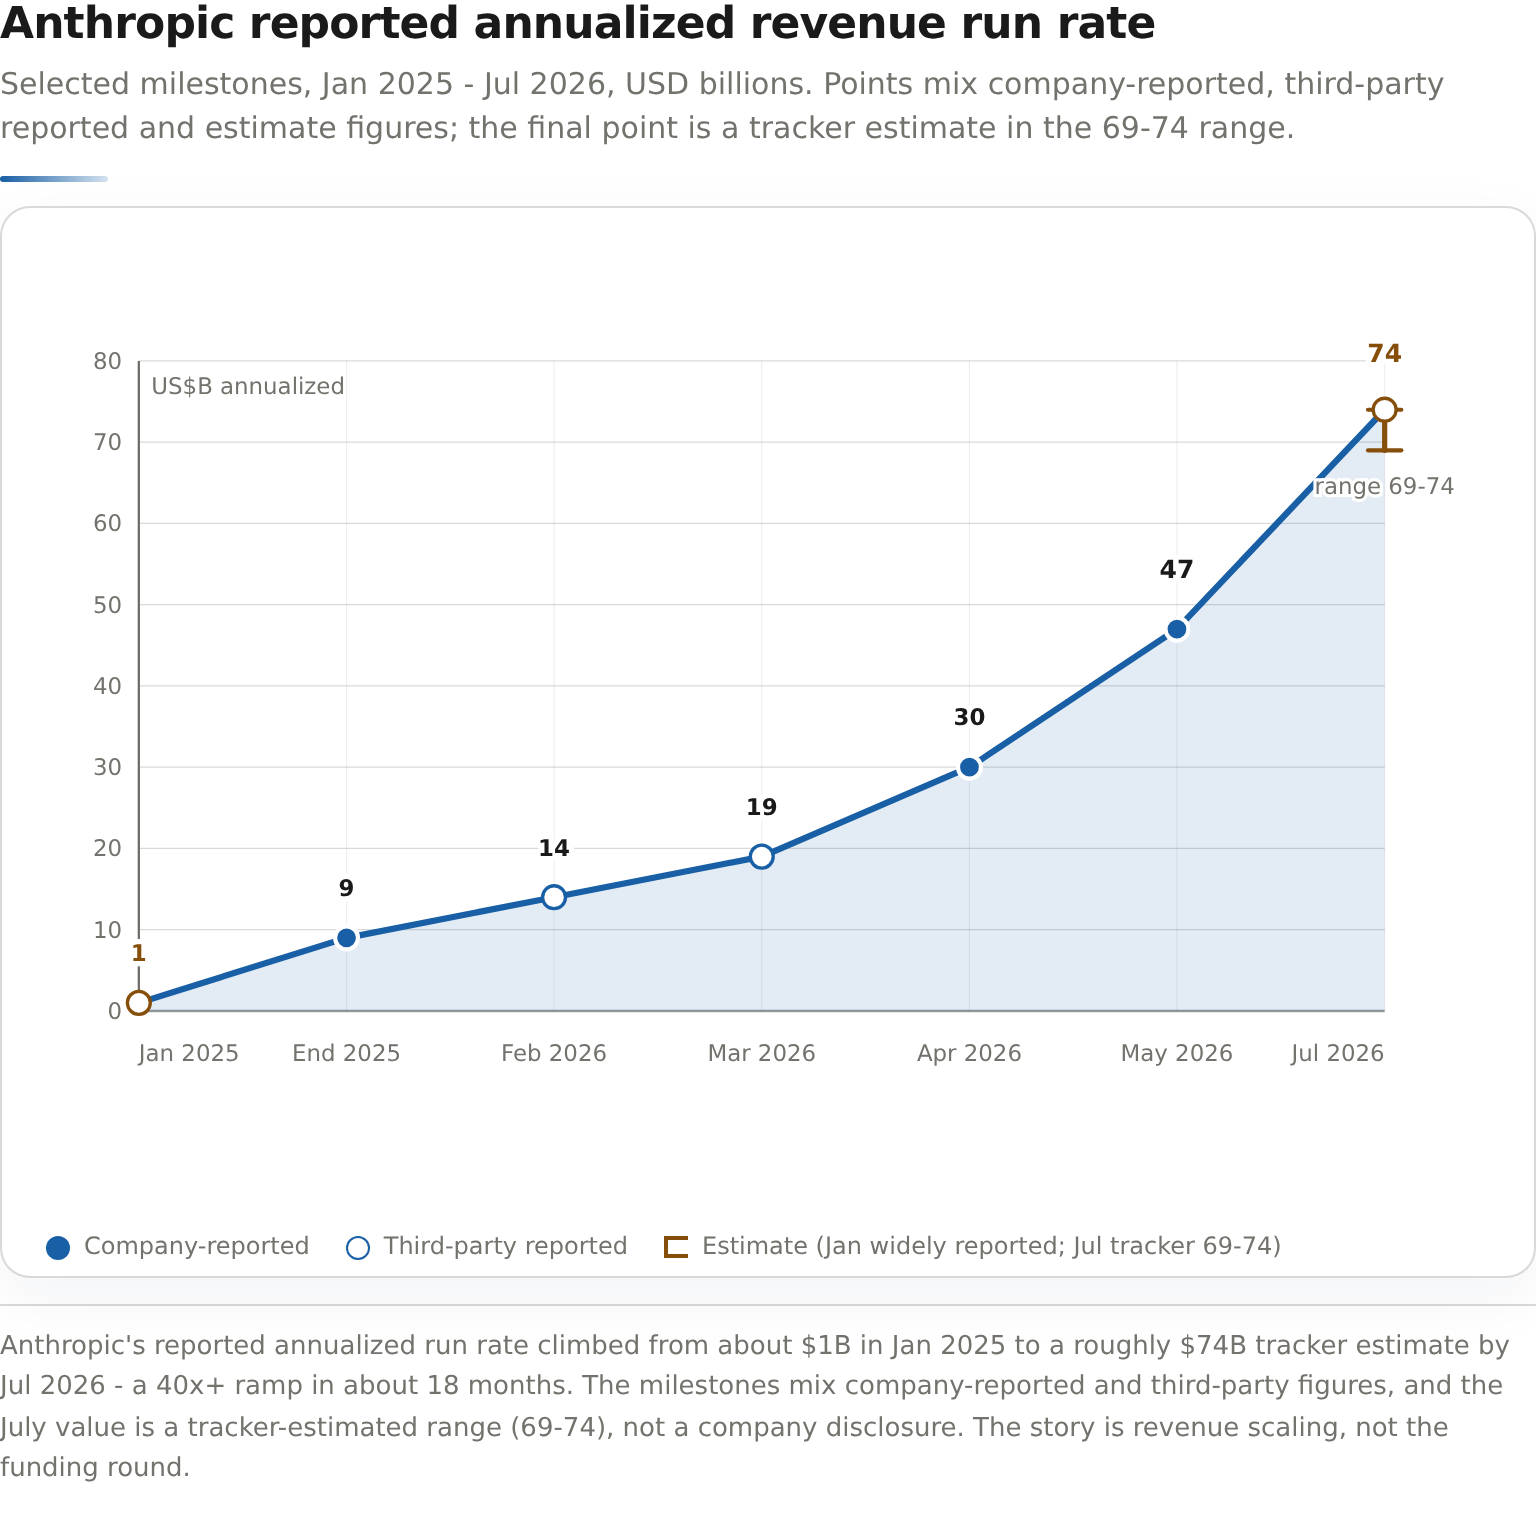The image size is (1536, 1516).
Task: Click the "Feb 2026" x-axis label
Action: tap(554, 1053)
